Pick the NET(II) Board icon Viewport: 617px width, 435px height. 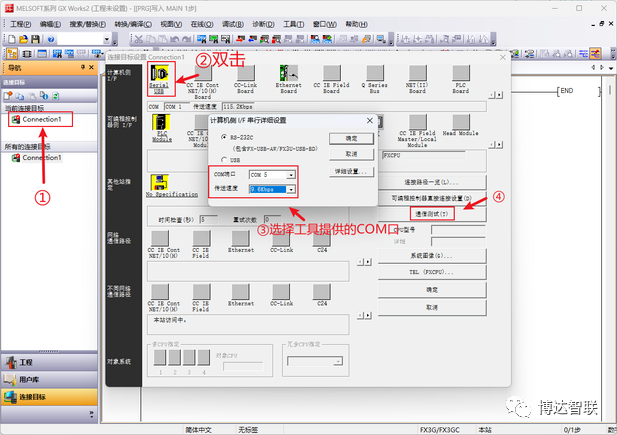[x=417, y=73]
